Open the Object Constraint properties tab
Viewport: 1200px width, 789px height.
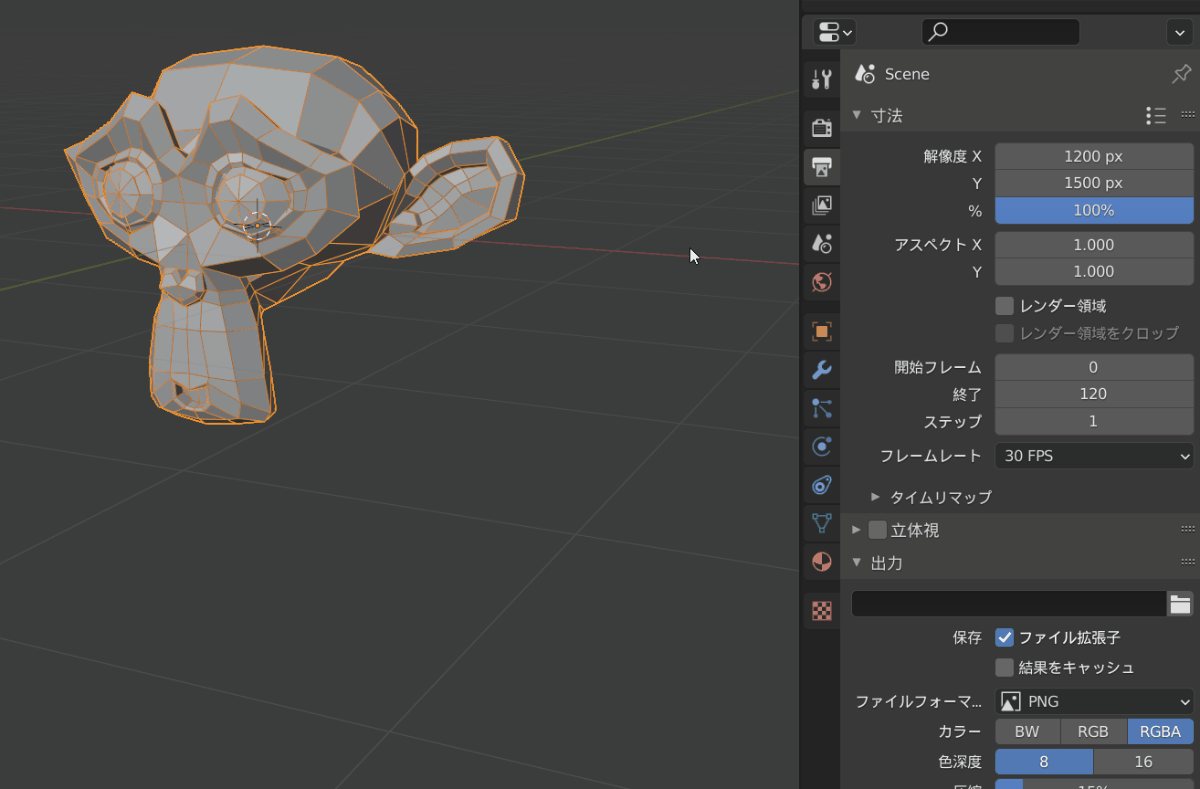click(822, 485)
